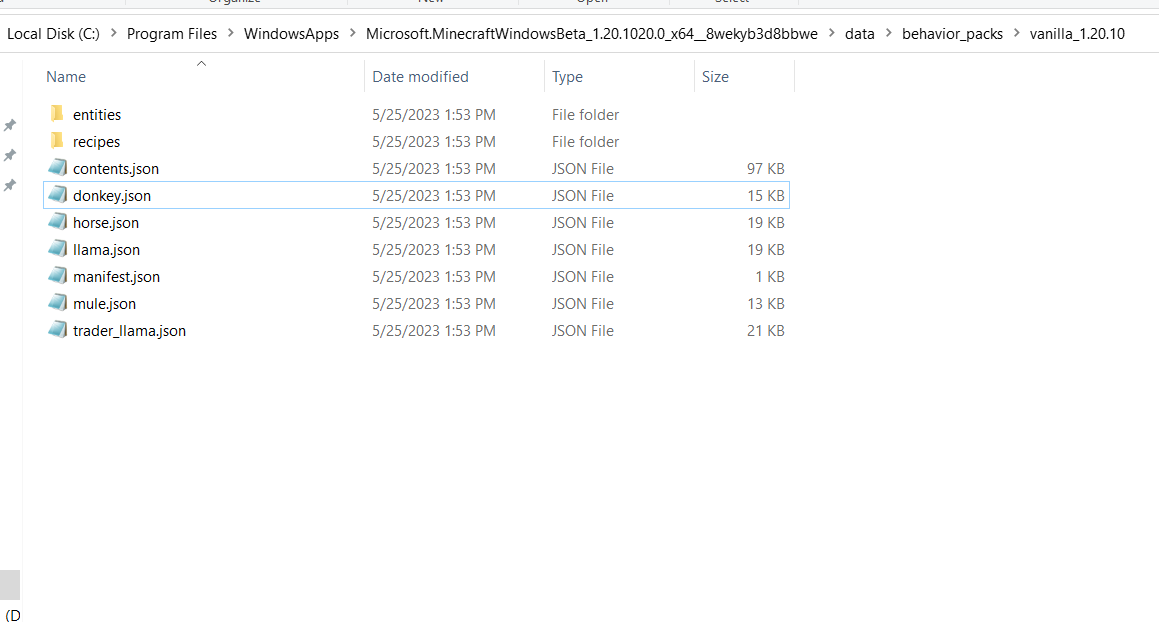The height and width of the screenshot is (622, 1159).
Task: Select the llama.json file icon
Action: point(58,249)
